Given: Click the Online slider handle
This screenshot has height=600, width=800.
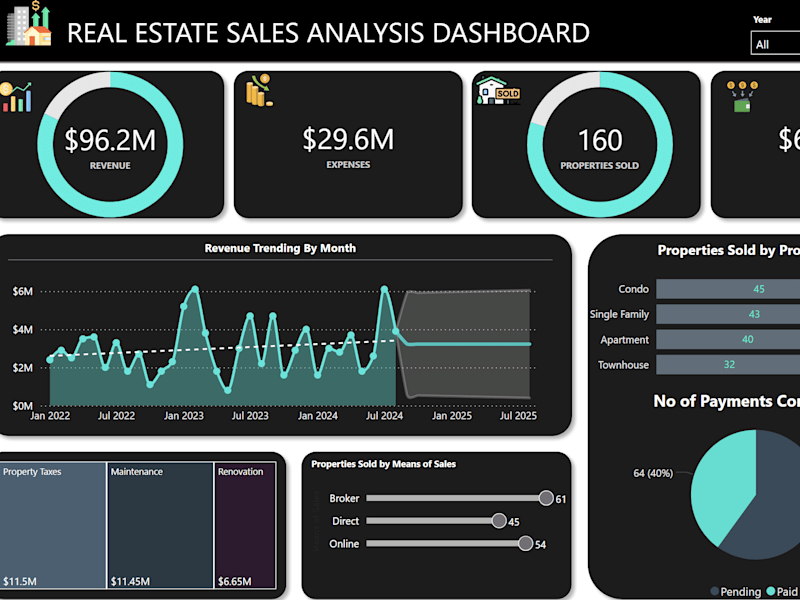Looking at the screenshot, I should (526, 543).
